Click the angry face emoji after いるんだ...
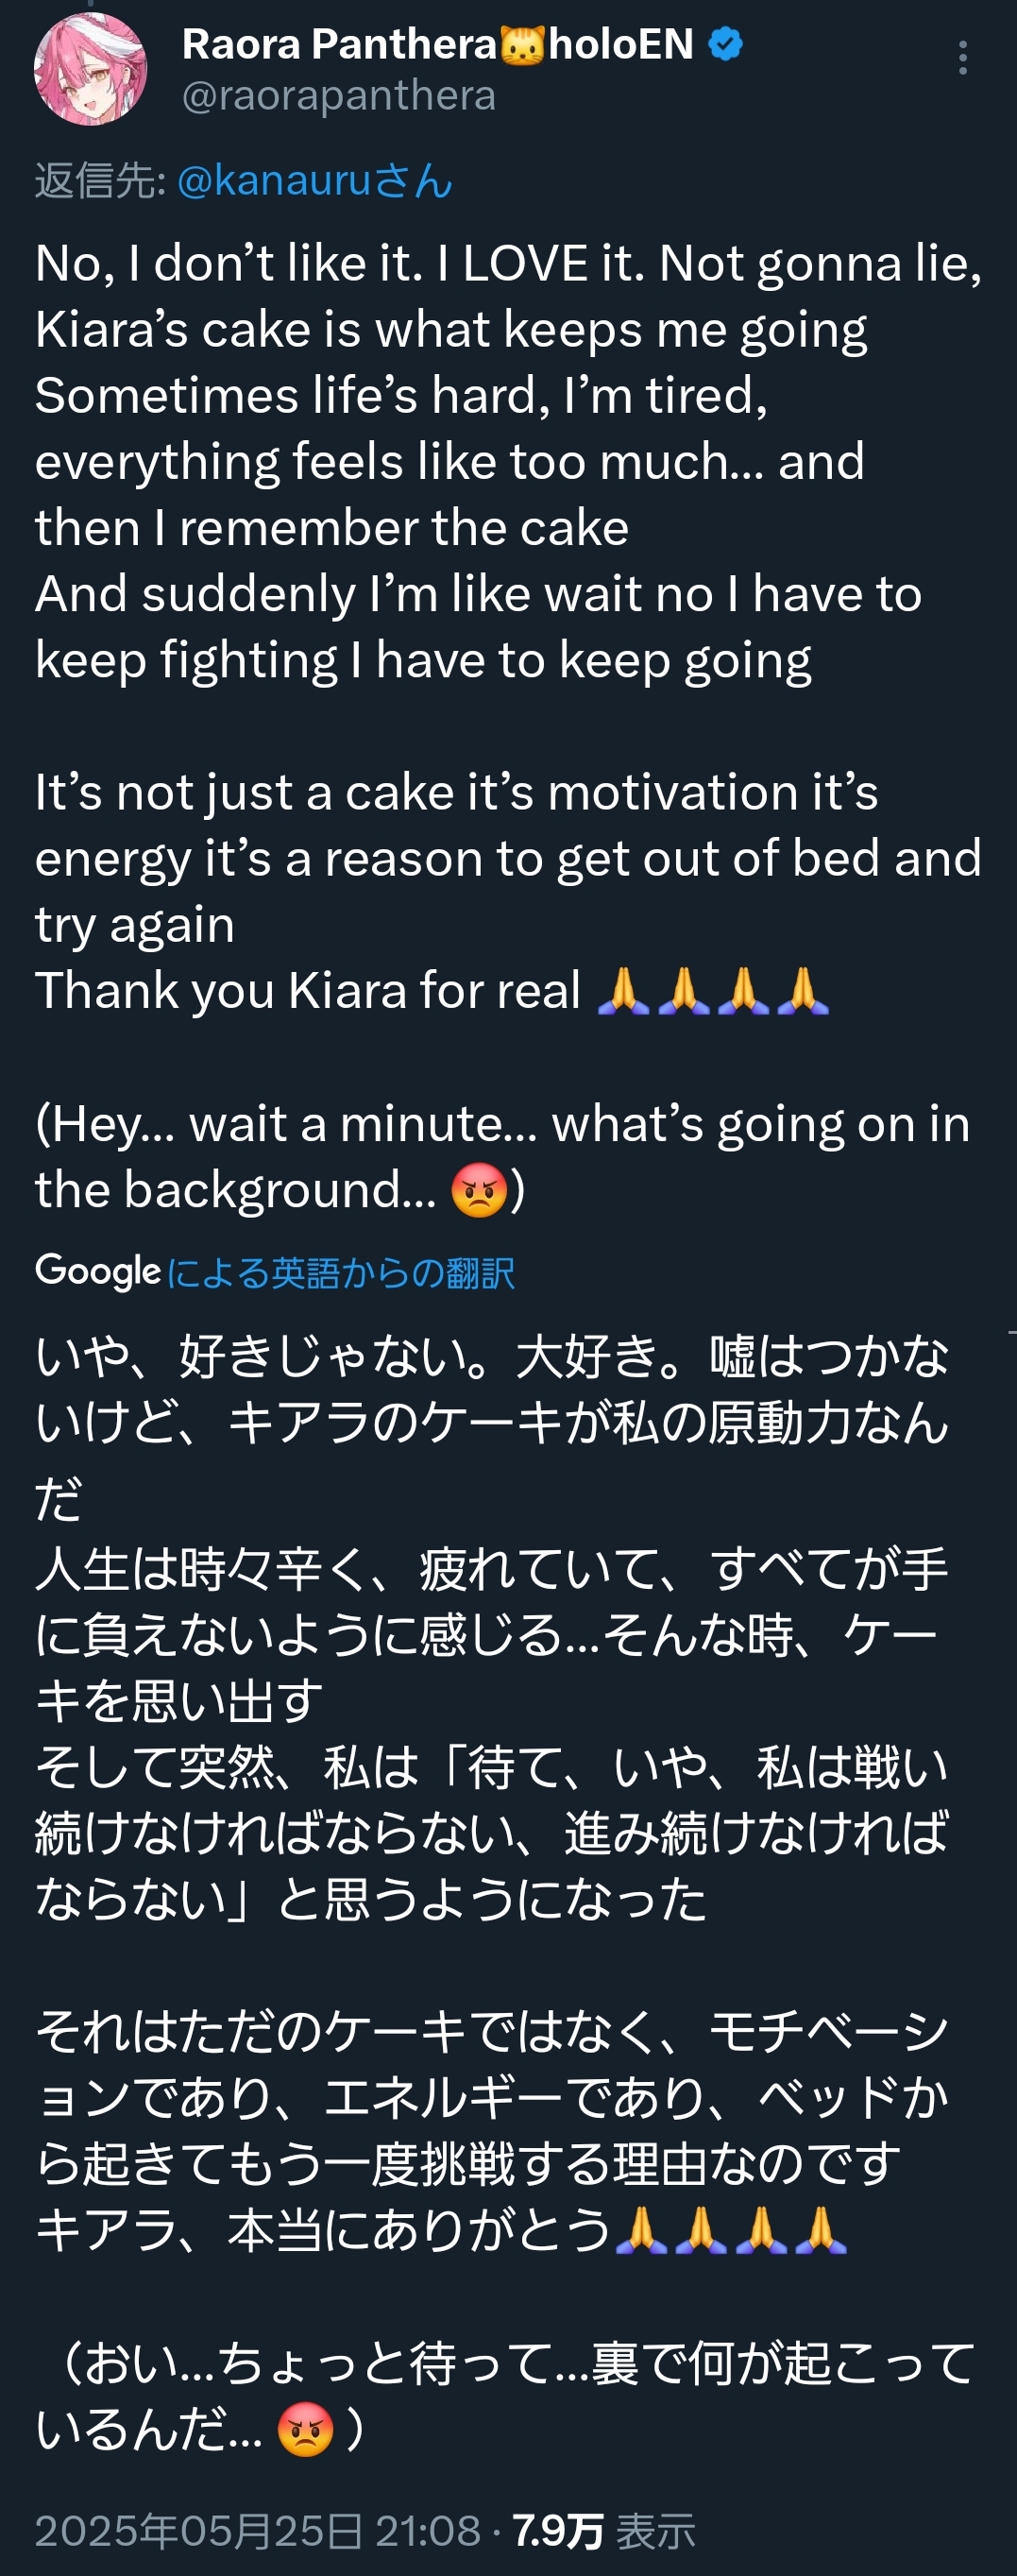 tap(305, 2428)
